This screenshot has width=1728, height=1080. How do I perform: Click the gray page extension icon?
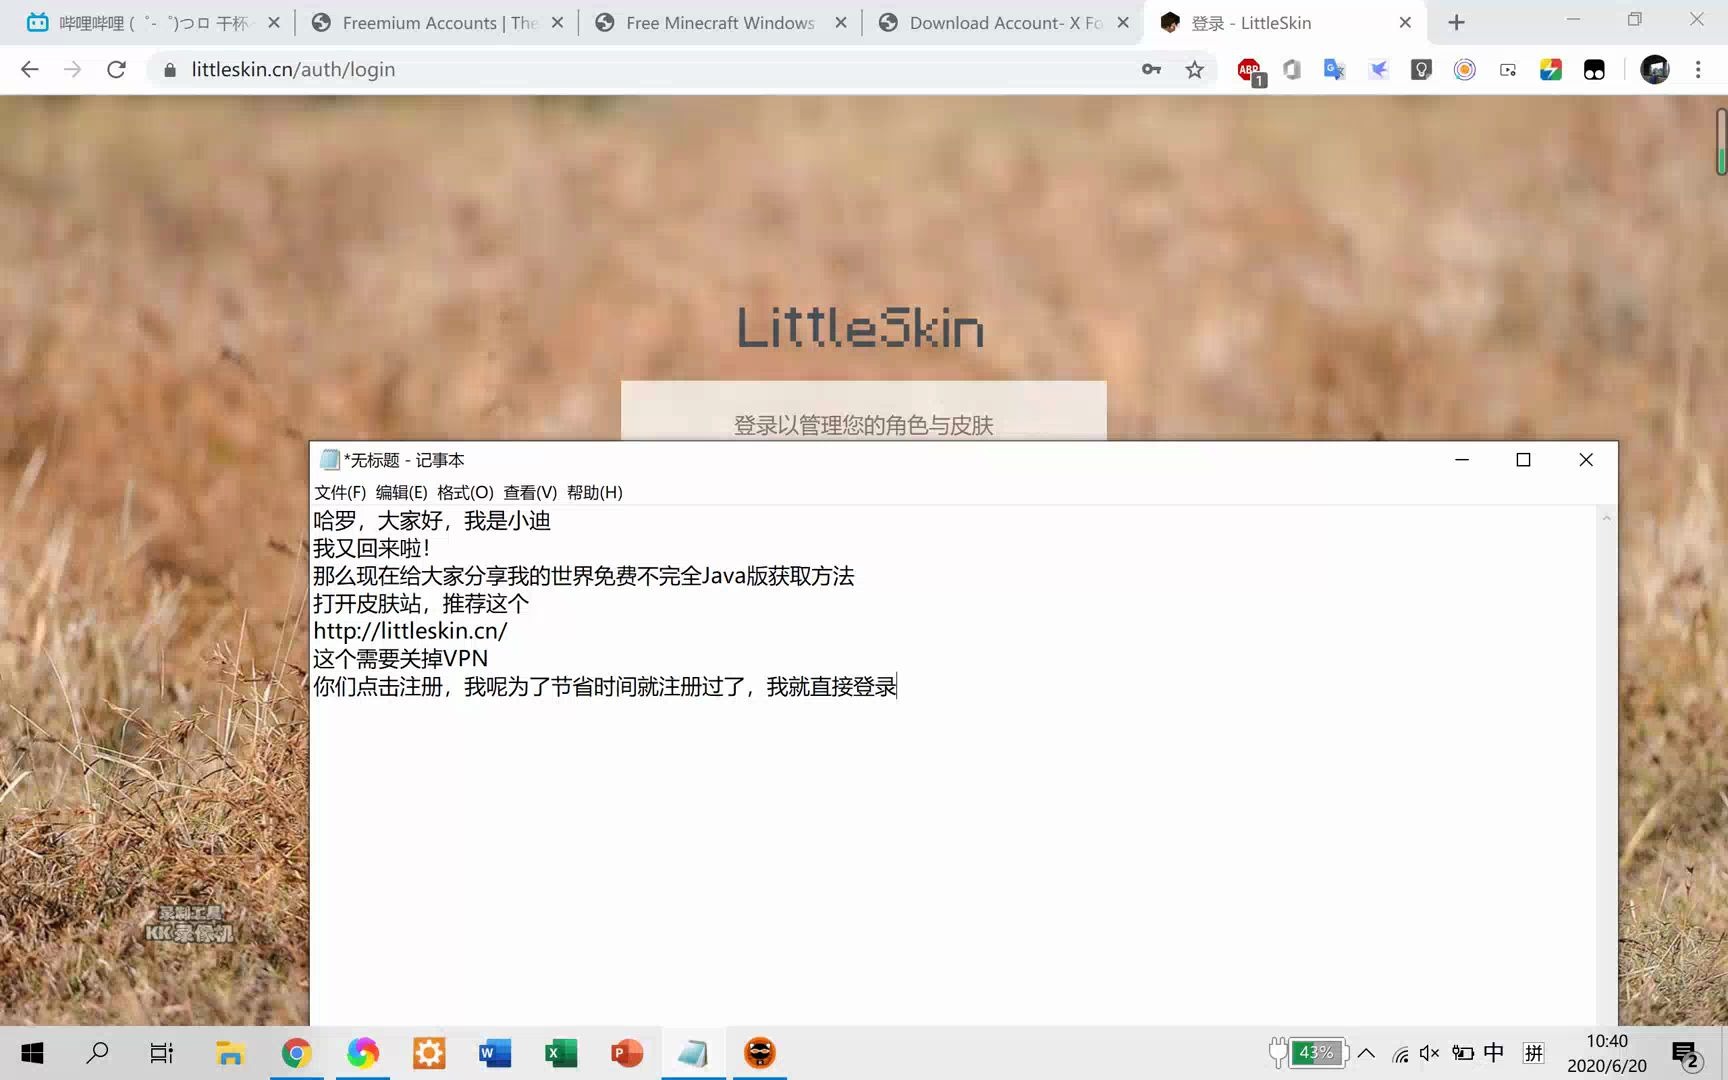point(1291,69)
